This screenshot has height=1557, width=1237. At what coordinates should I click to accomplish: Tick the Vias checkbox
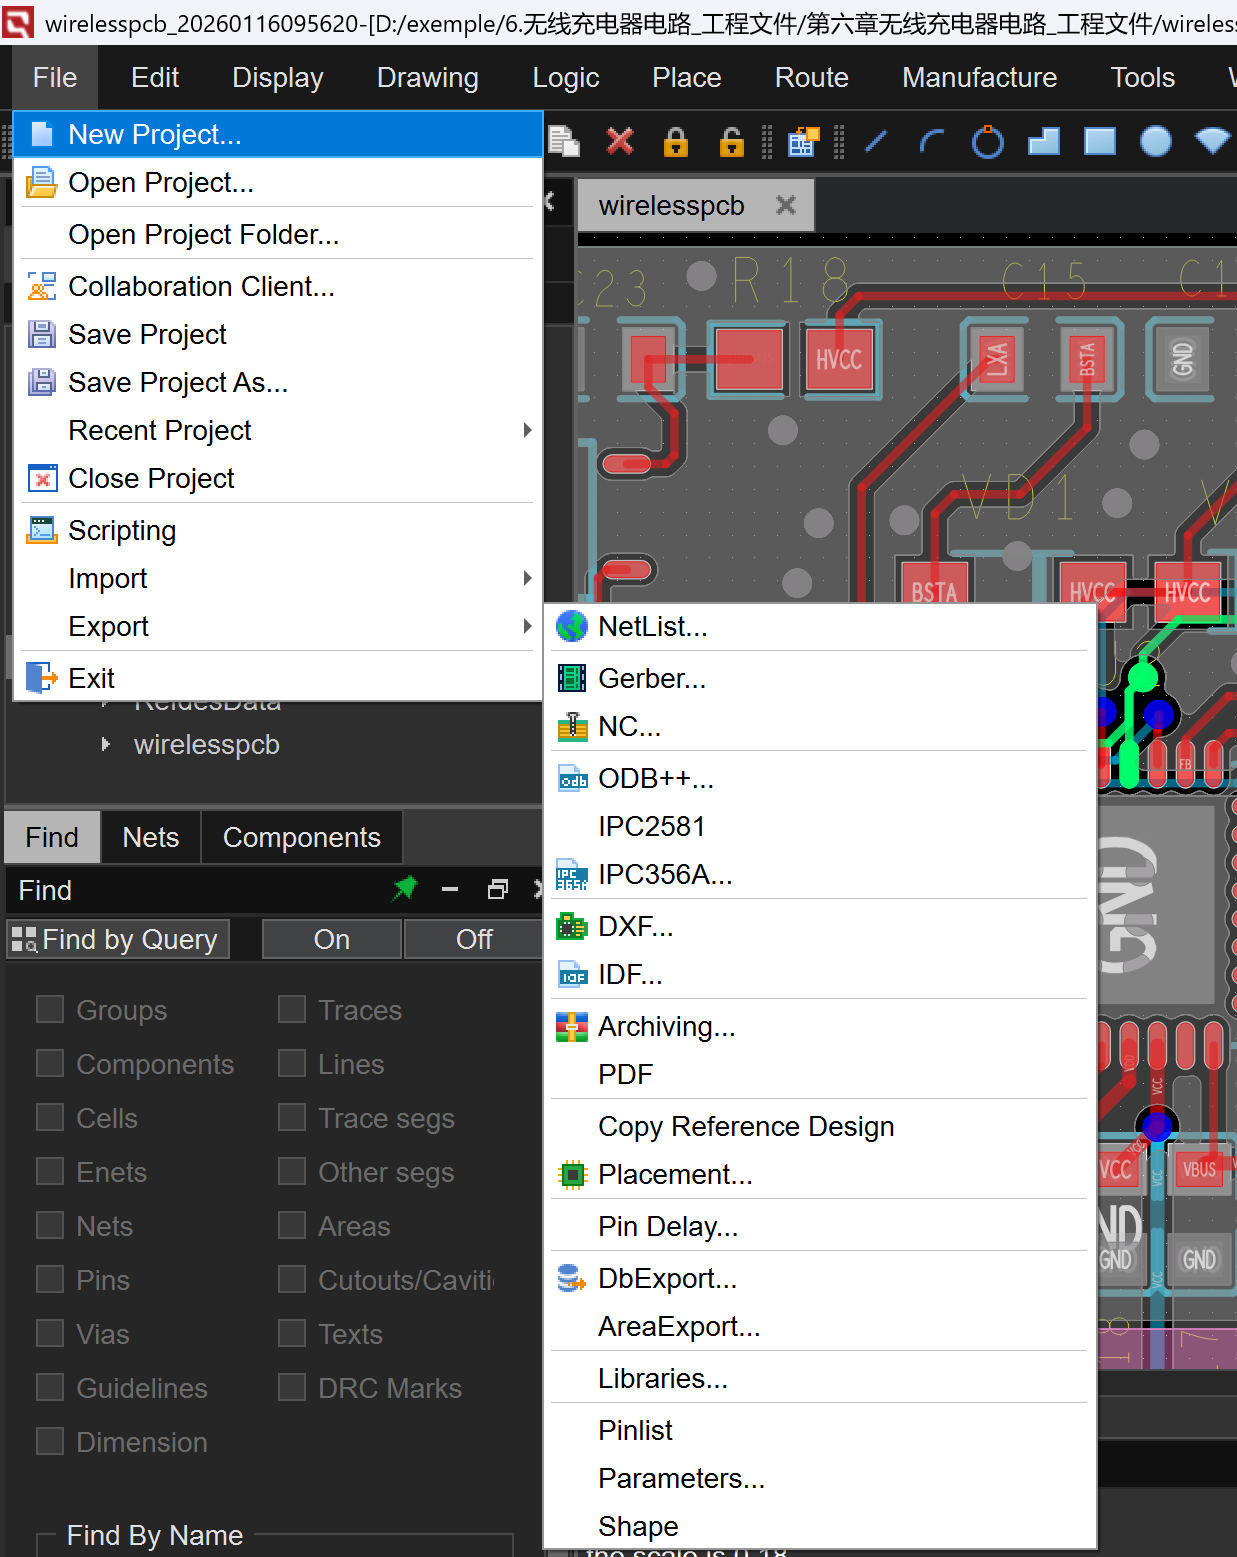(50, 1333)
